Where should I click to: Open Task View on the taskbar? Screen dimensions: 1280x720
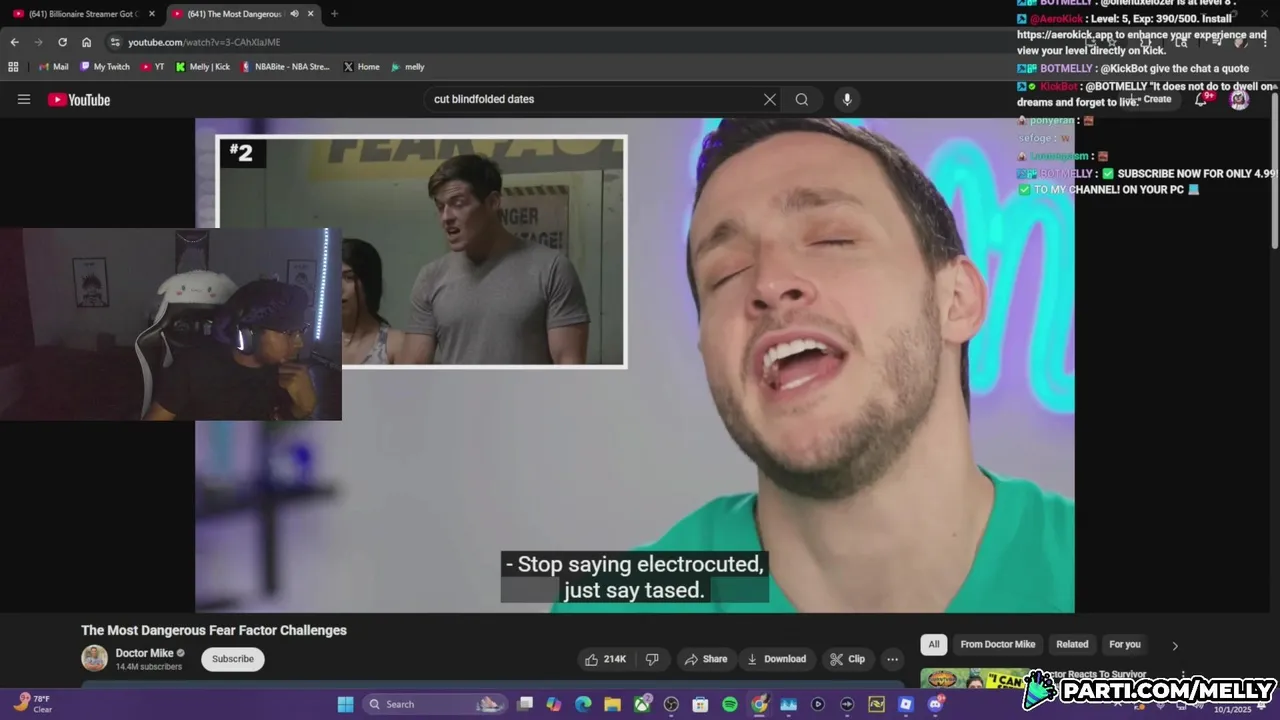tap(524, 704)
